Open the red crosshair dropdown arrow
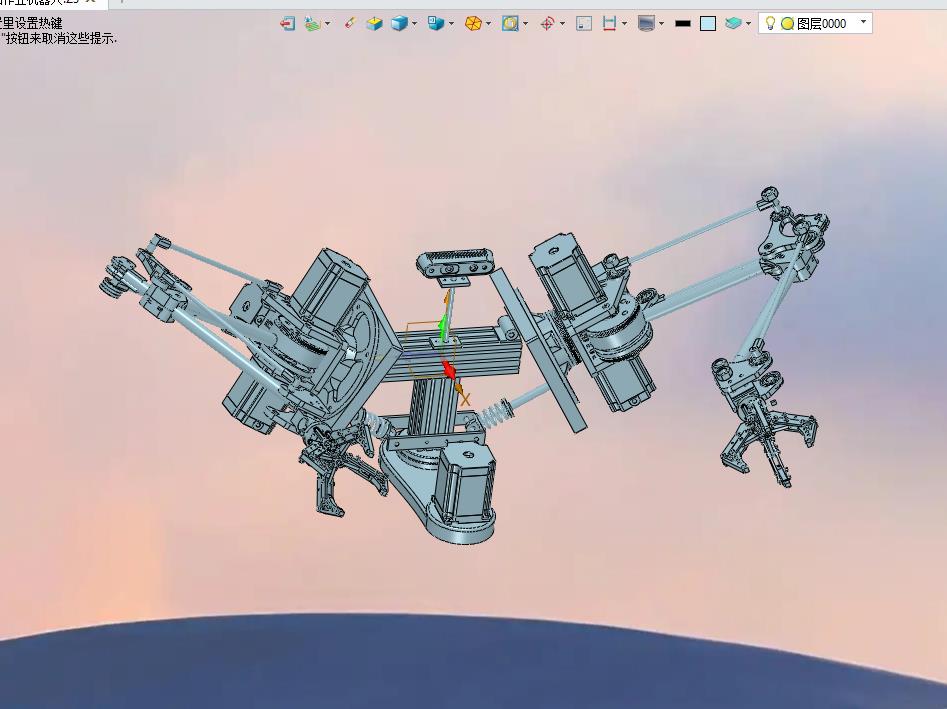The height and width of the screenshot is (709, 947). tap(562, 24)
